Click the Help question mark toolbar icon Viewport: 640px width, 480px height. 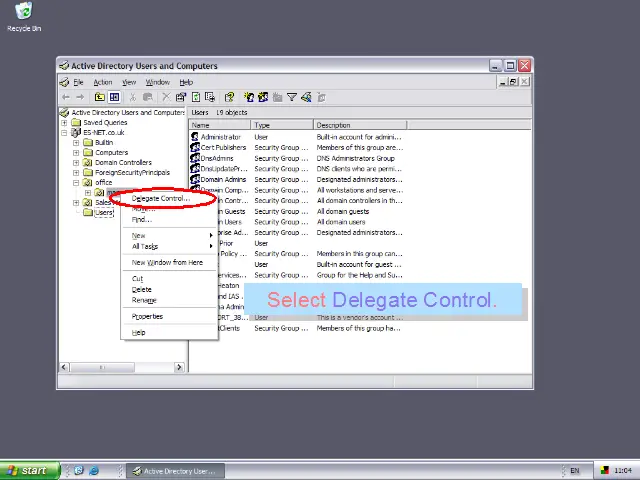point(229,97)
